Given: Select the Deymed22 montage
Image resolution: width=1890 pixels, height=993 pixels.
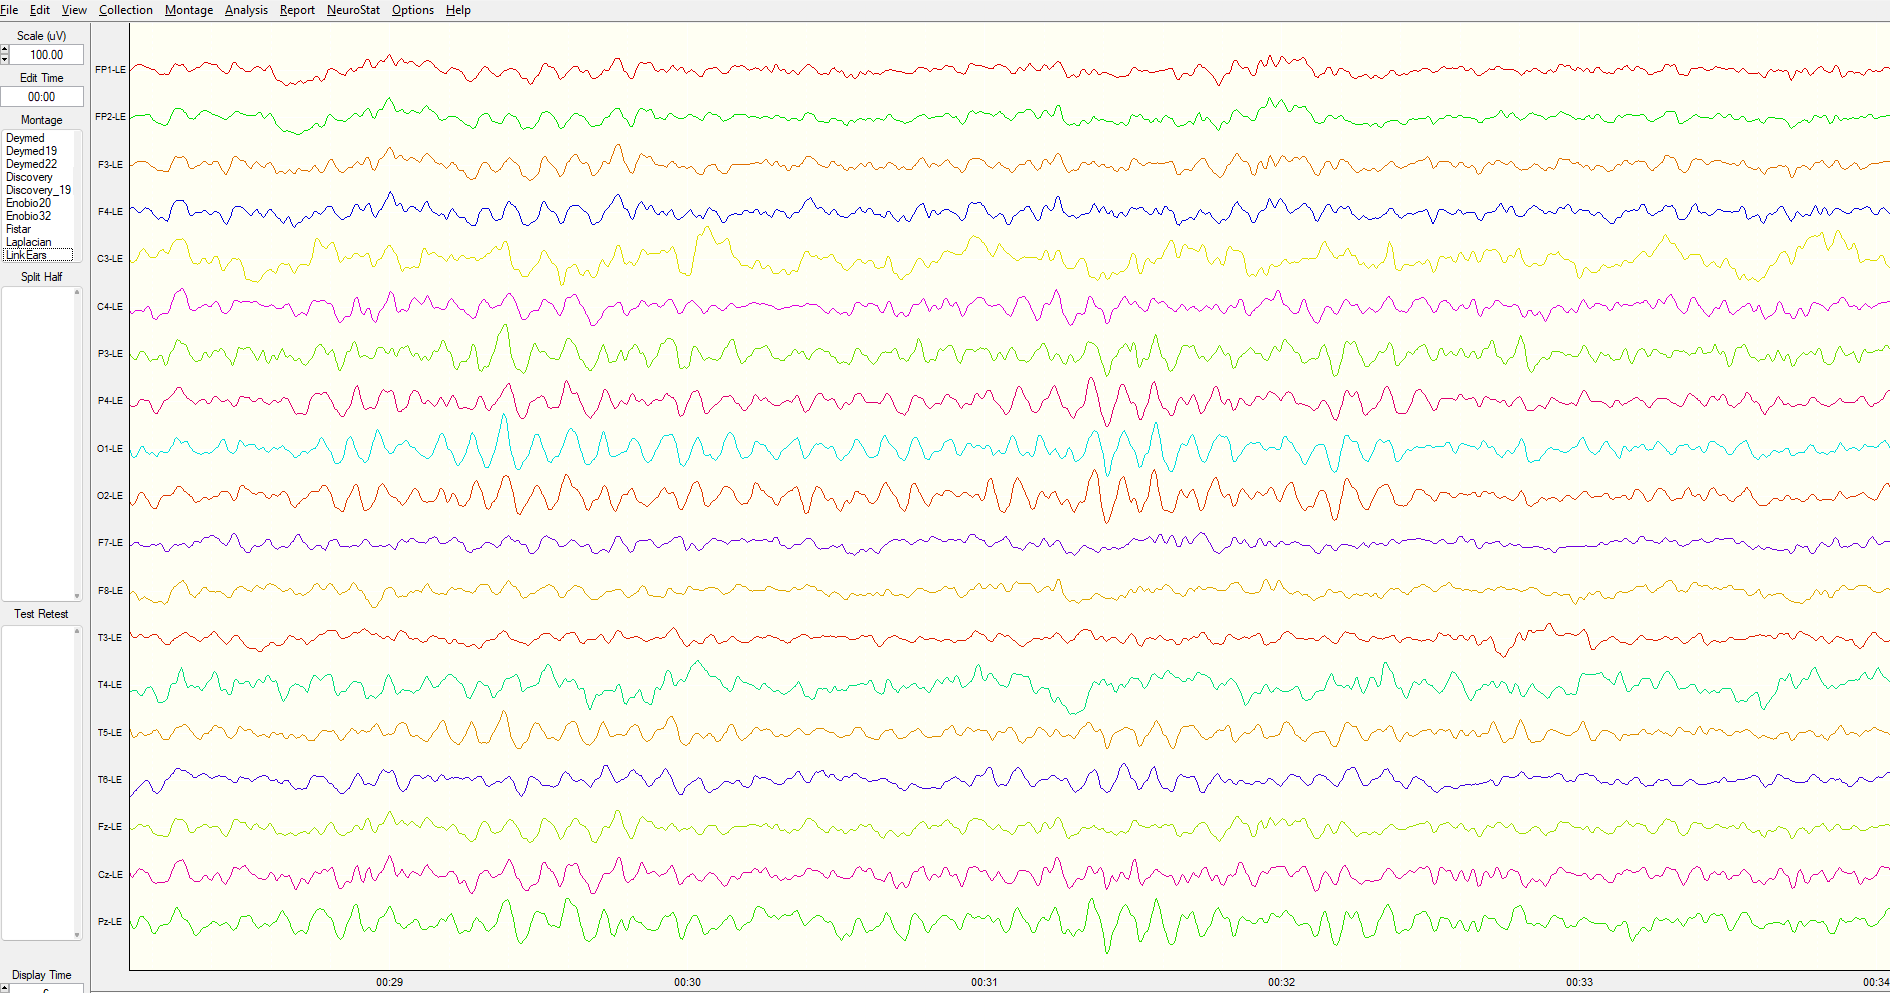Looking at the screenshot, I should click(x=31, y=163).
